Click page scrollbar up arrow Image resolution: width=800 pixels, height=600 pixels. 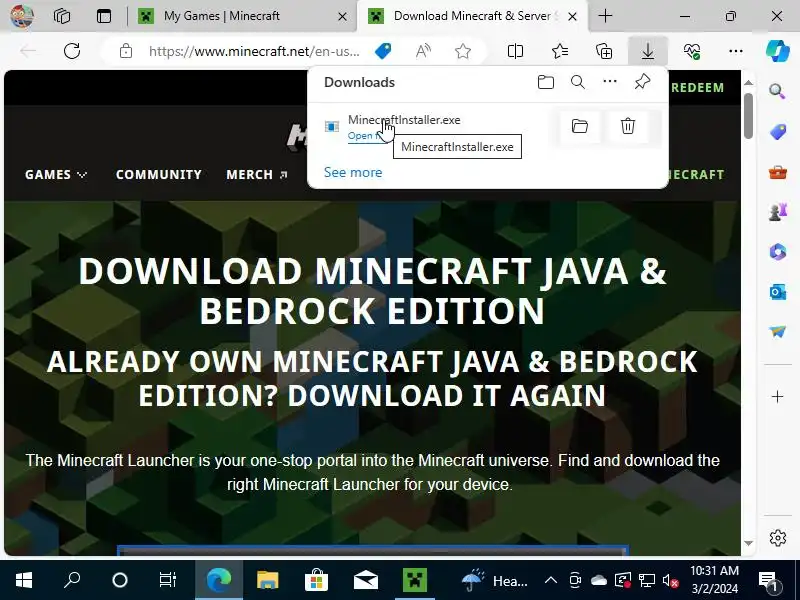click(748, 83)
